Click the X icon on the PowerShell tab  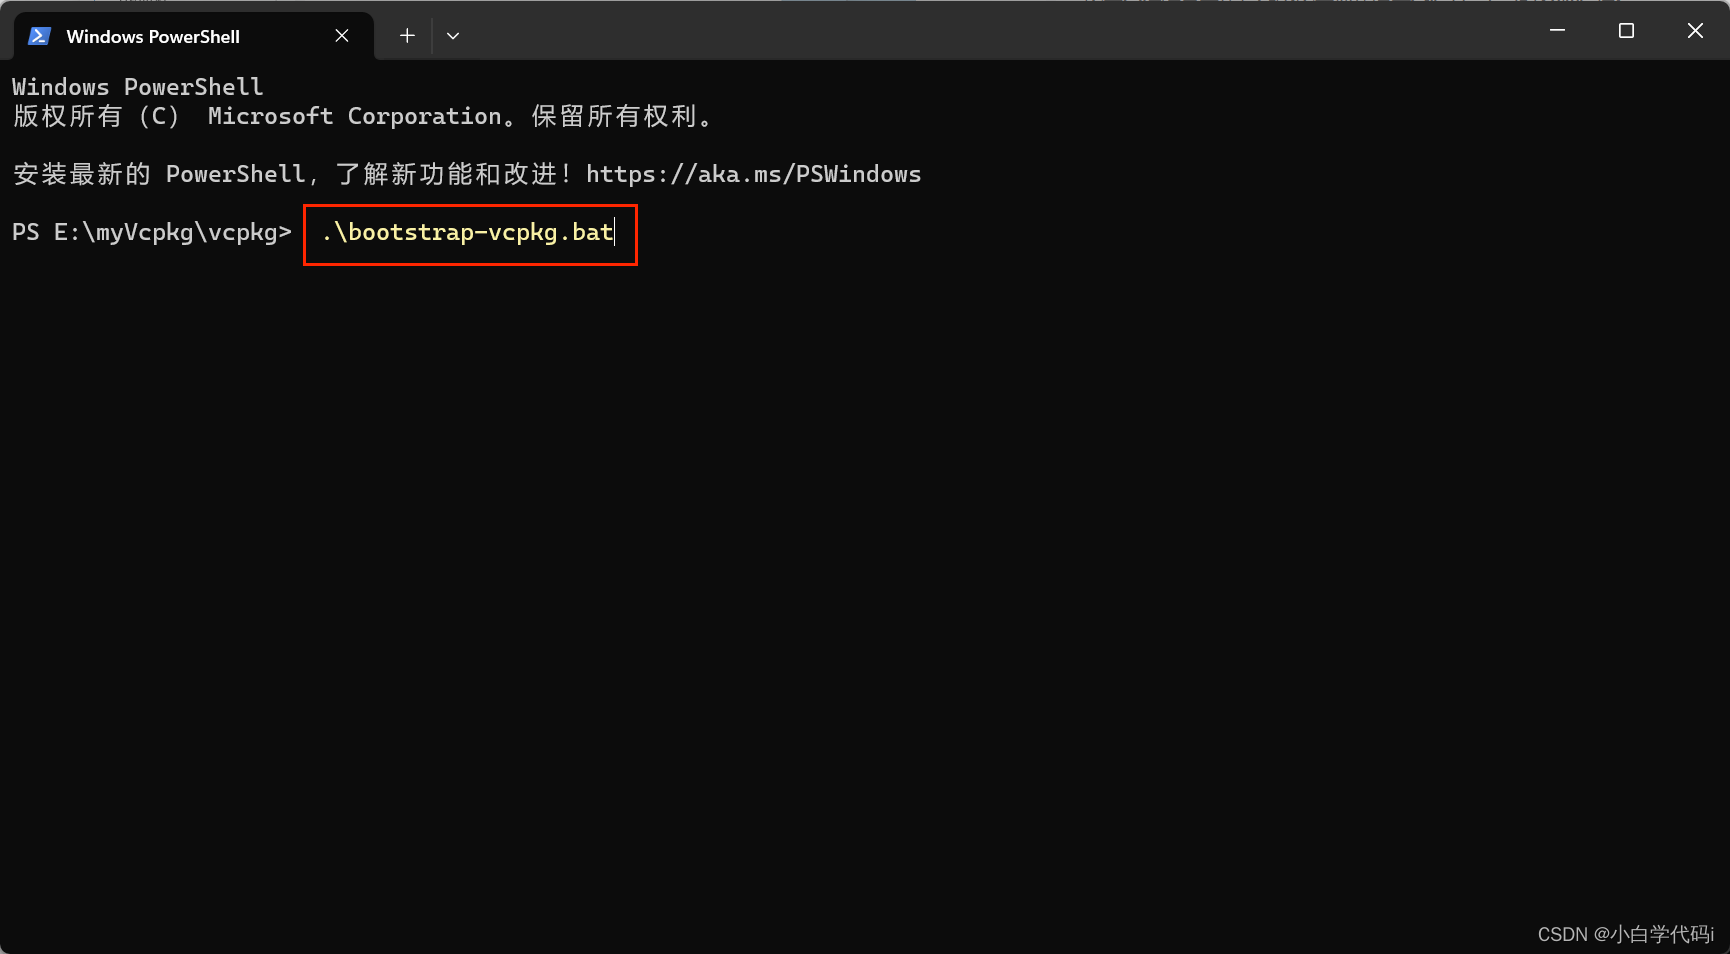(341, 35)
